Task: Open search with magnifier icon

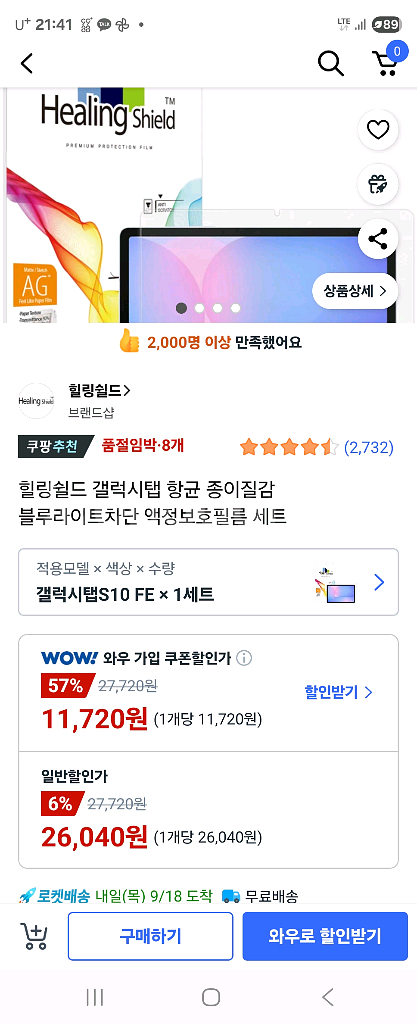Action: [x=330, y=63]
